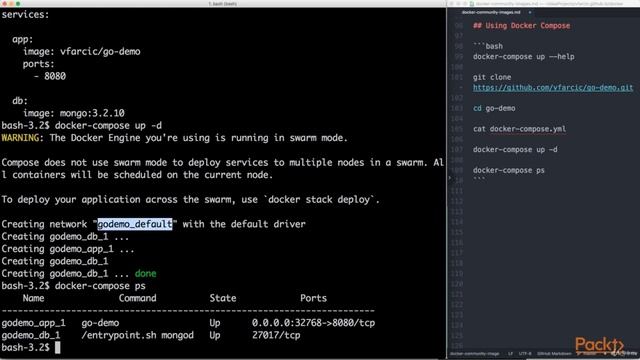Click the GitHub Markdown grammar selector
Screen dimensions: 640x360
(x=554, y=354)
